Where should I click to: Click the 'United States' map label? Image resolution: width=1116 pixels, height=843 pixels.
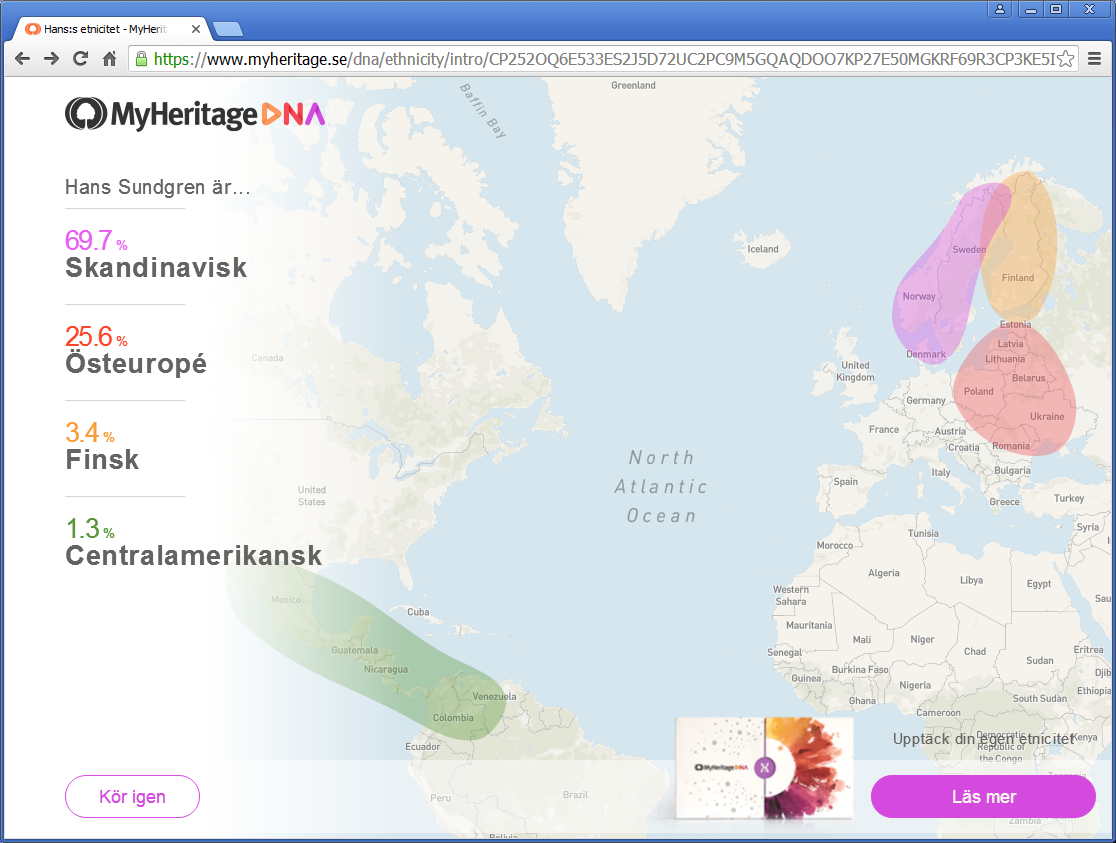(312, 496)
